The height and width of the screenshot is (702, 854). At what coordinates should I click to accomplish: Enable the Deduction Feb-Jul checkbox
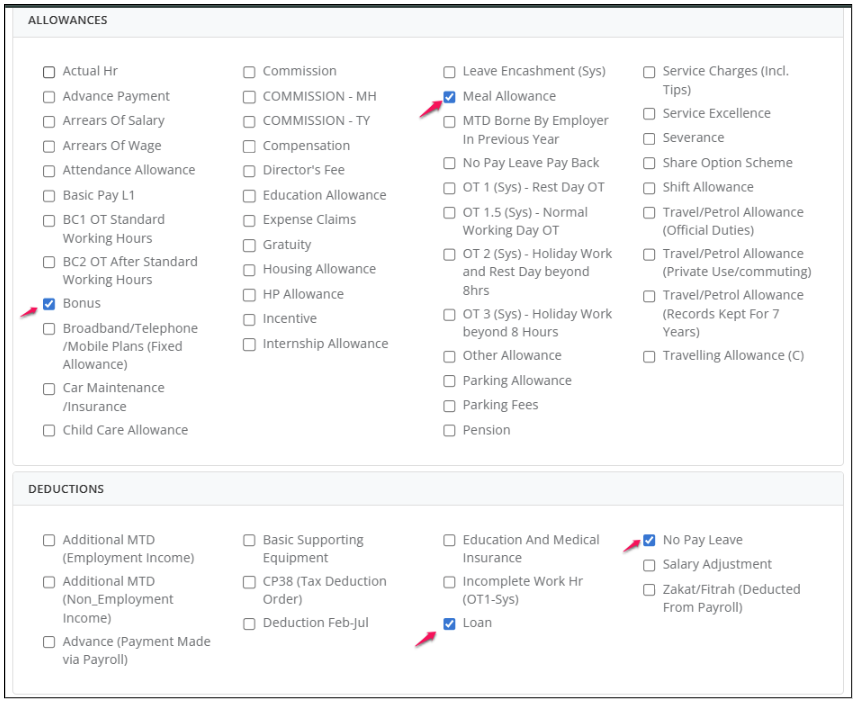(249, 624)
